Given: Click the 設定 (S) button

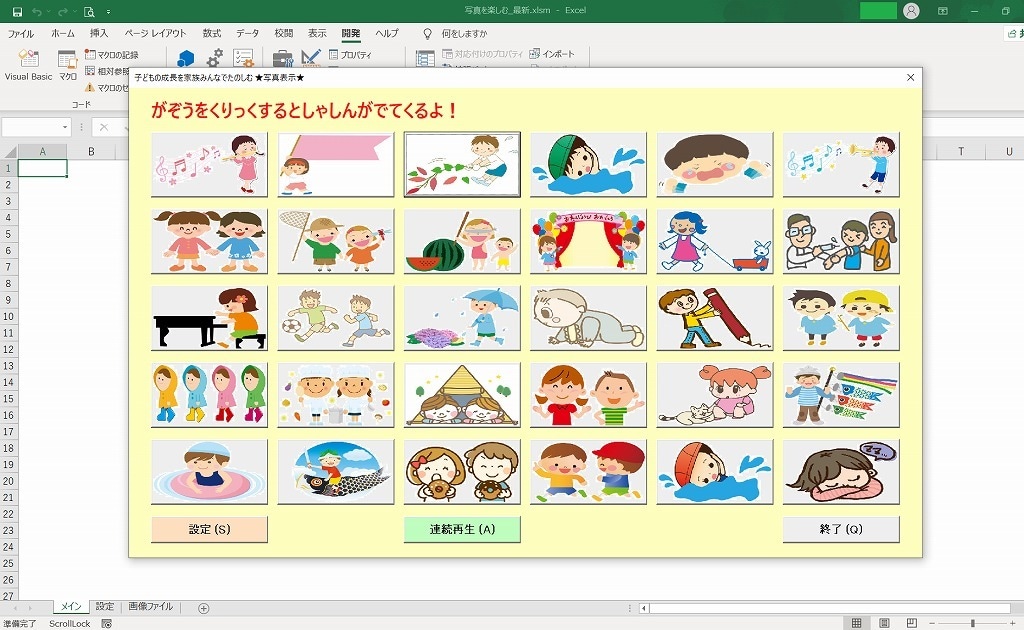Looking at the screenshot, I should [210, 529].
